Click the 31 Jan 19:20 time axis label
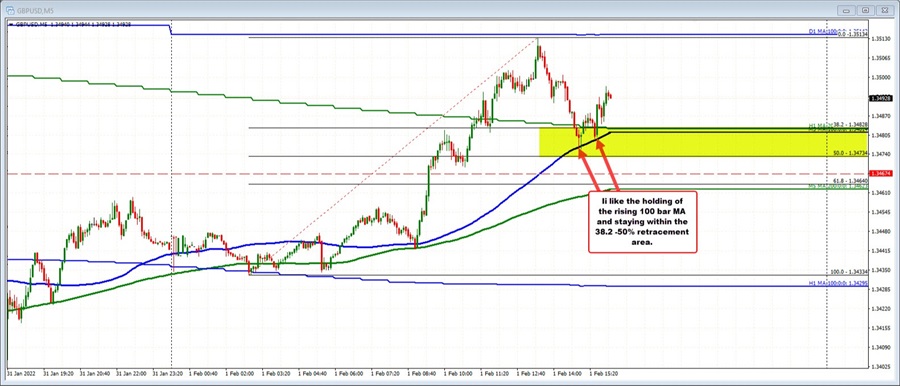This screenshot has width=900, height=386. coord(59,372)
